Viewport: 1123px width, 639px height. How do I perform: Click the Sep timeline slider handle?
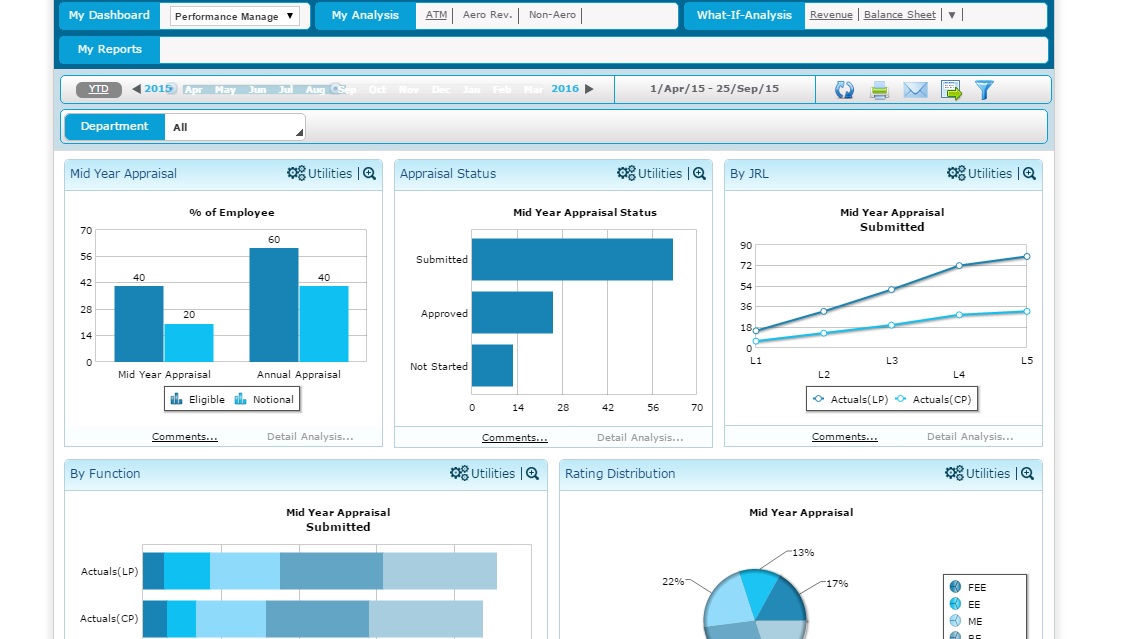[x=335, y=89]
